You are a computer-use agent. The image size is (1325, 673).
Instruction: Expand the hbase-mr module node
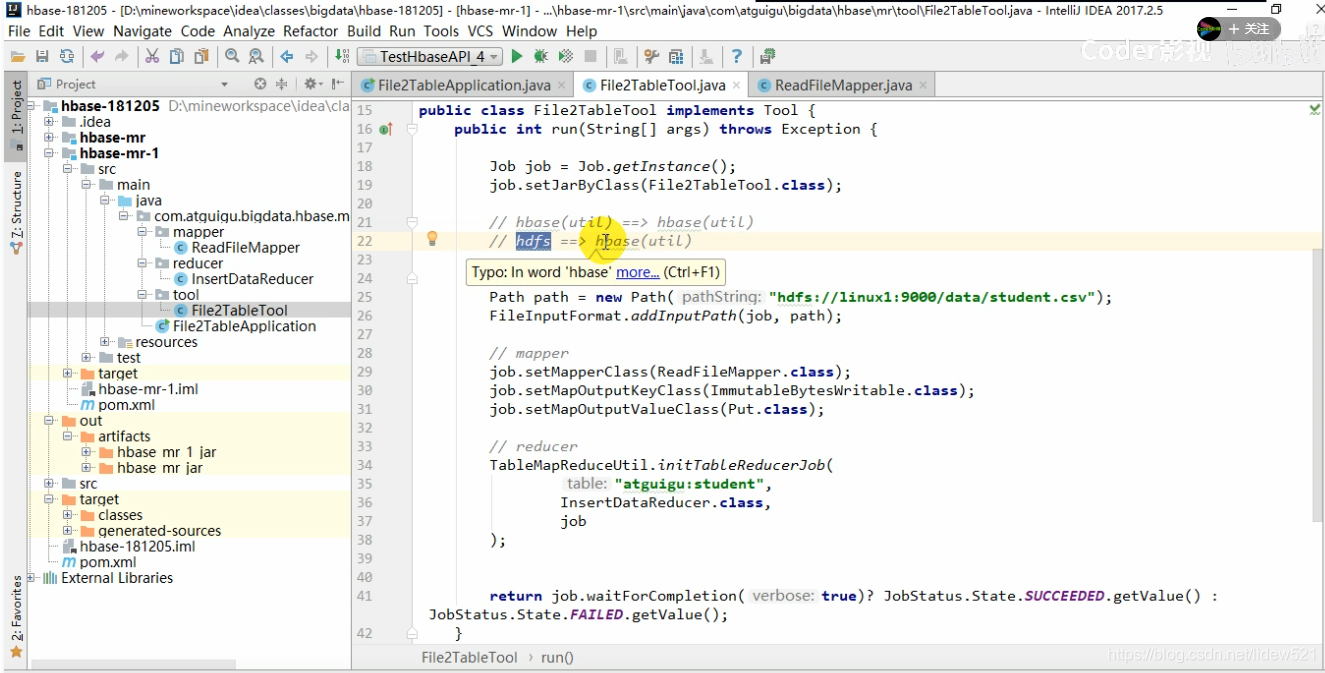[x=49, y=138]
